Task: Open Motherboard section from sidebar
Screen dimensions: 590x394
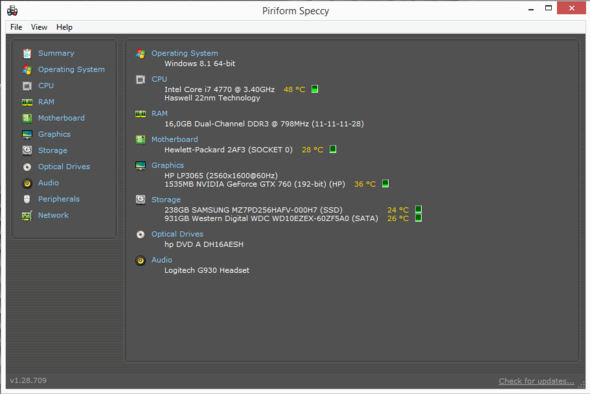Action: coord(61,118)
